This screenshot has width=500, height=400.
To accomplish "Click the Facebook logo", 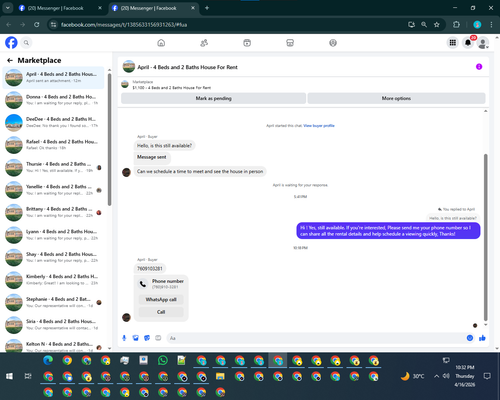I will point(11,43).
